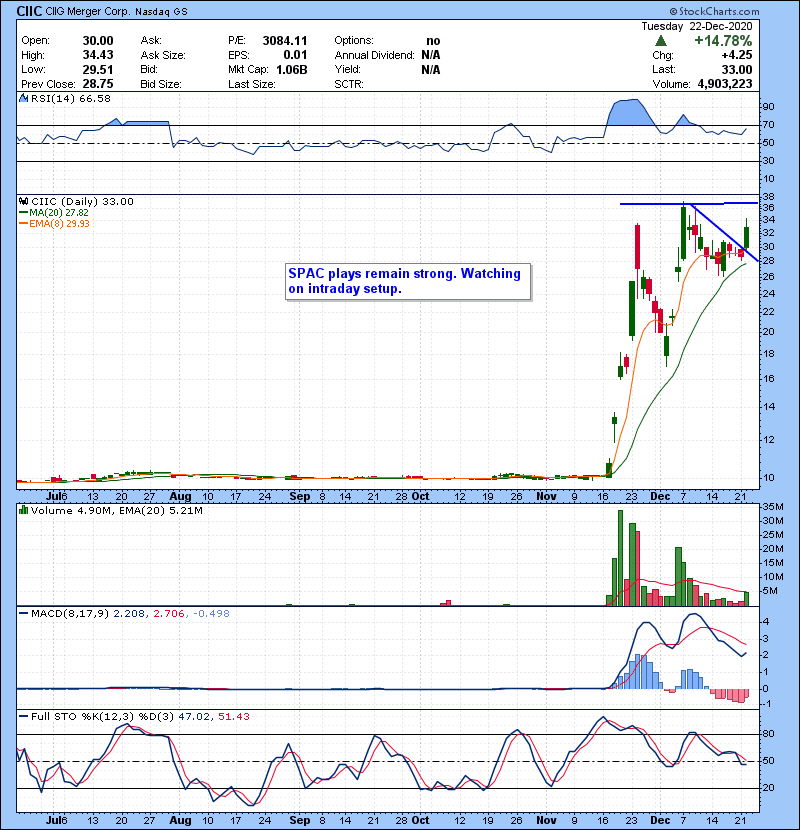Click the 36 price level on right axis
800x830 pixels.
768,208
